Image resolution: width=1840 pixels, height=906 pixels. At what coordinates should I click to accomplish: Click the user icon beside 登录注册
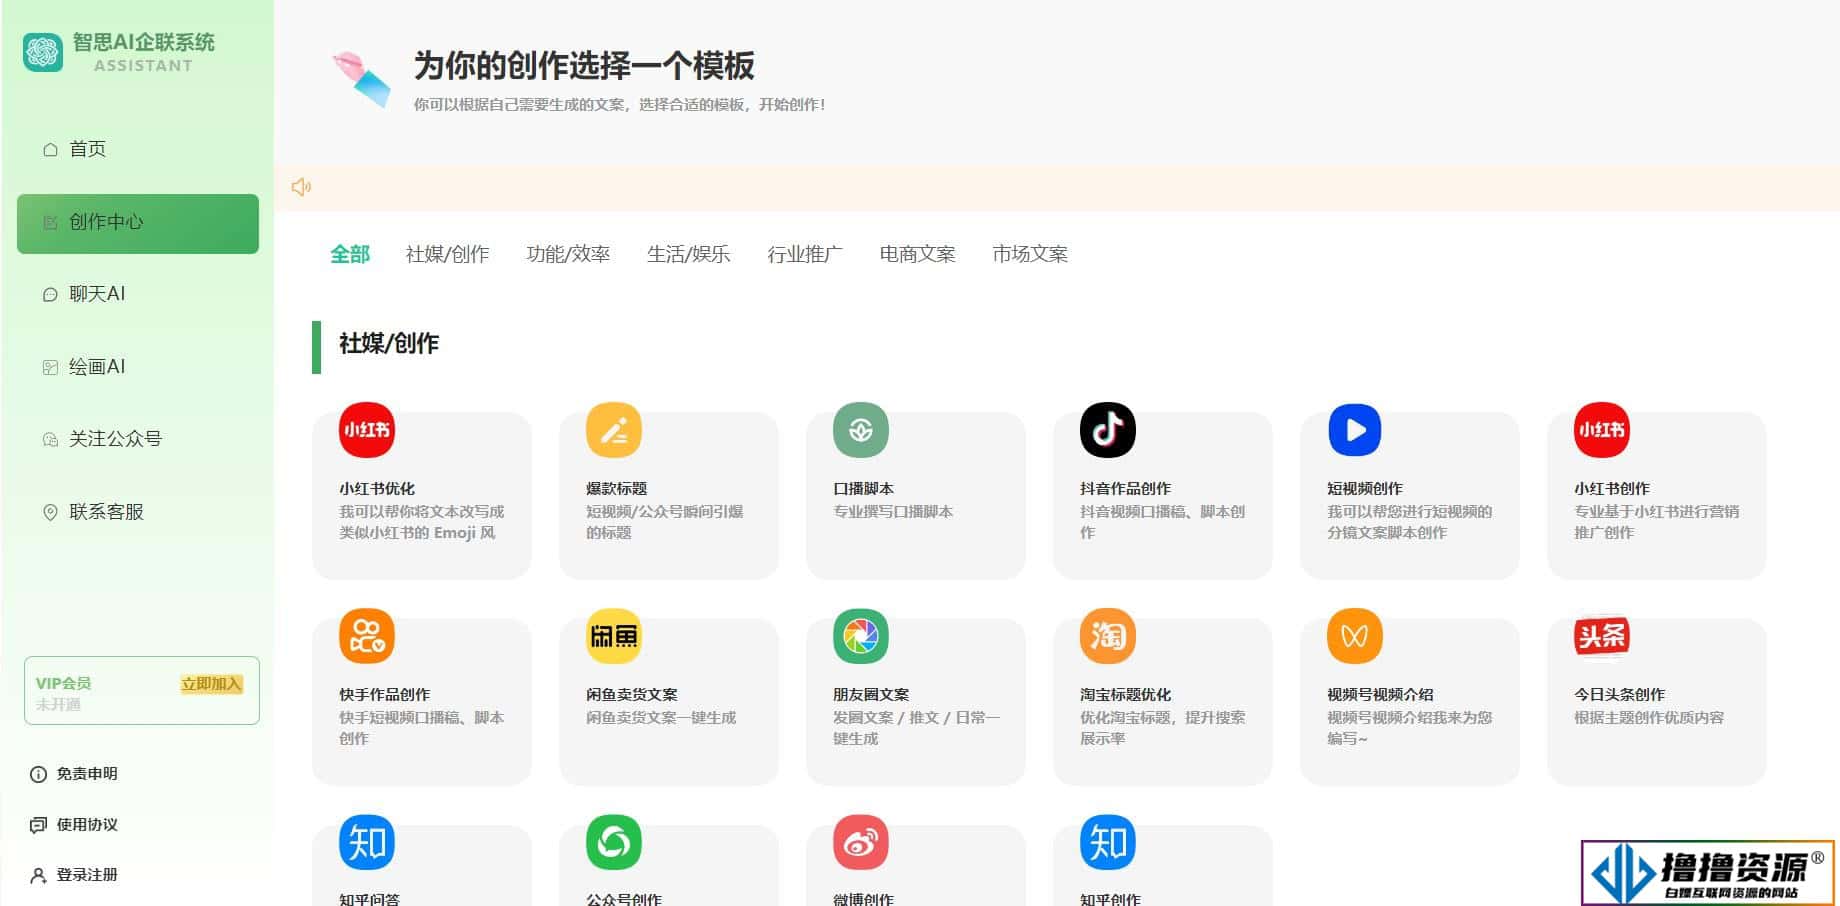39,875
